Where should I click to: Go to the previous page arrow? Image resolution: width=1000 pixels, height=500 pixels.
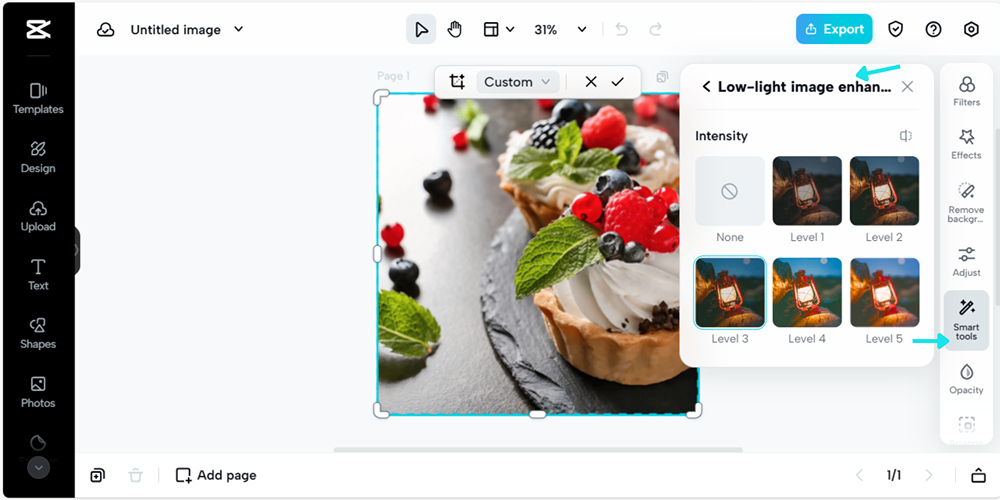pyautogui.click(x=859, y=475)
